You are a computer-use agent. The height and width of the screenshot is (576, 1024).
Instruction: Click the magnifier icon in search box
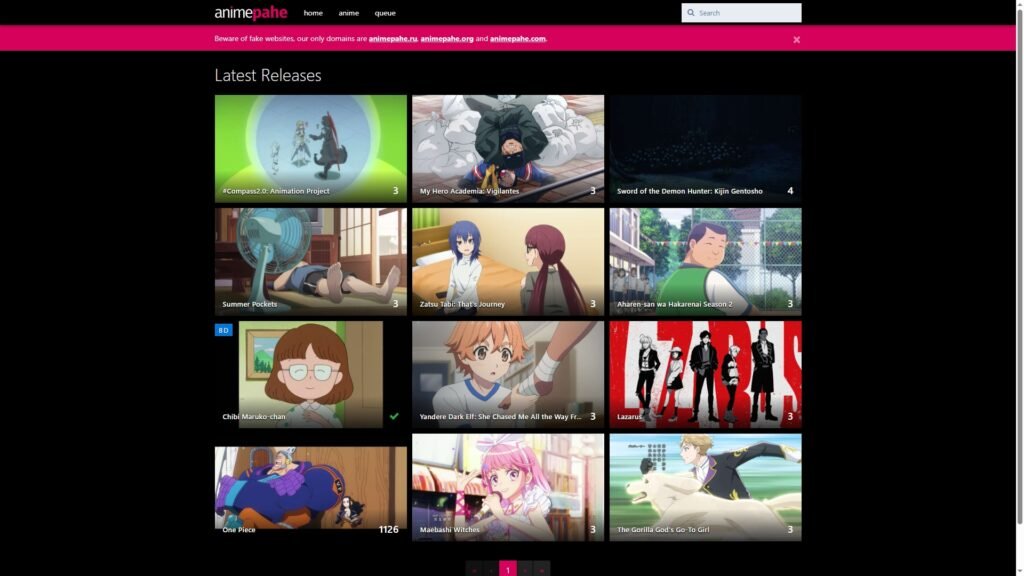(x=691, y=12)
